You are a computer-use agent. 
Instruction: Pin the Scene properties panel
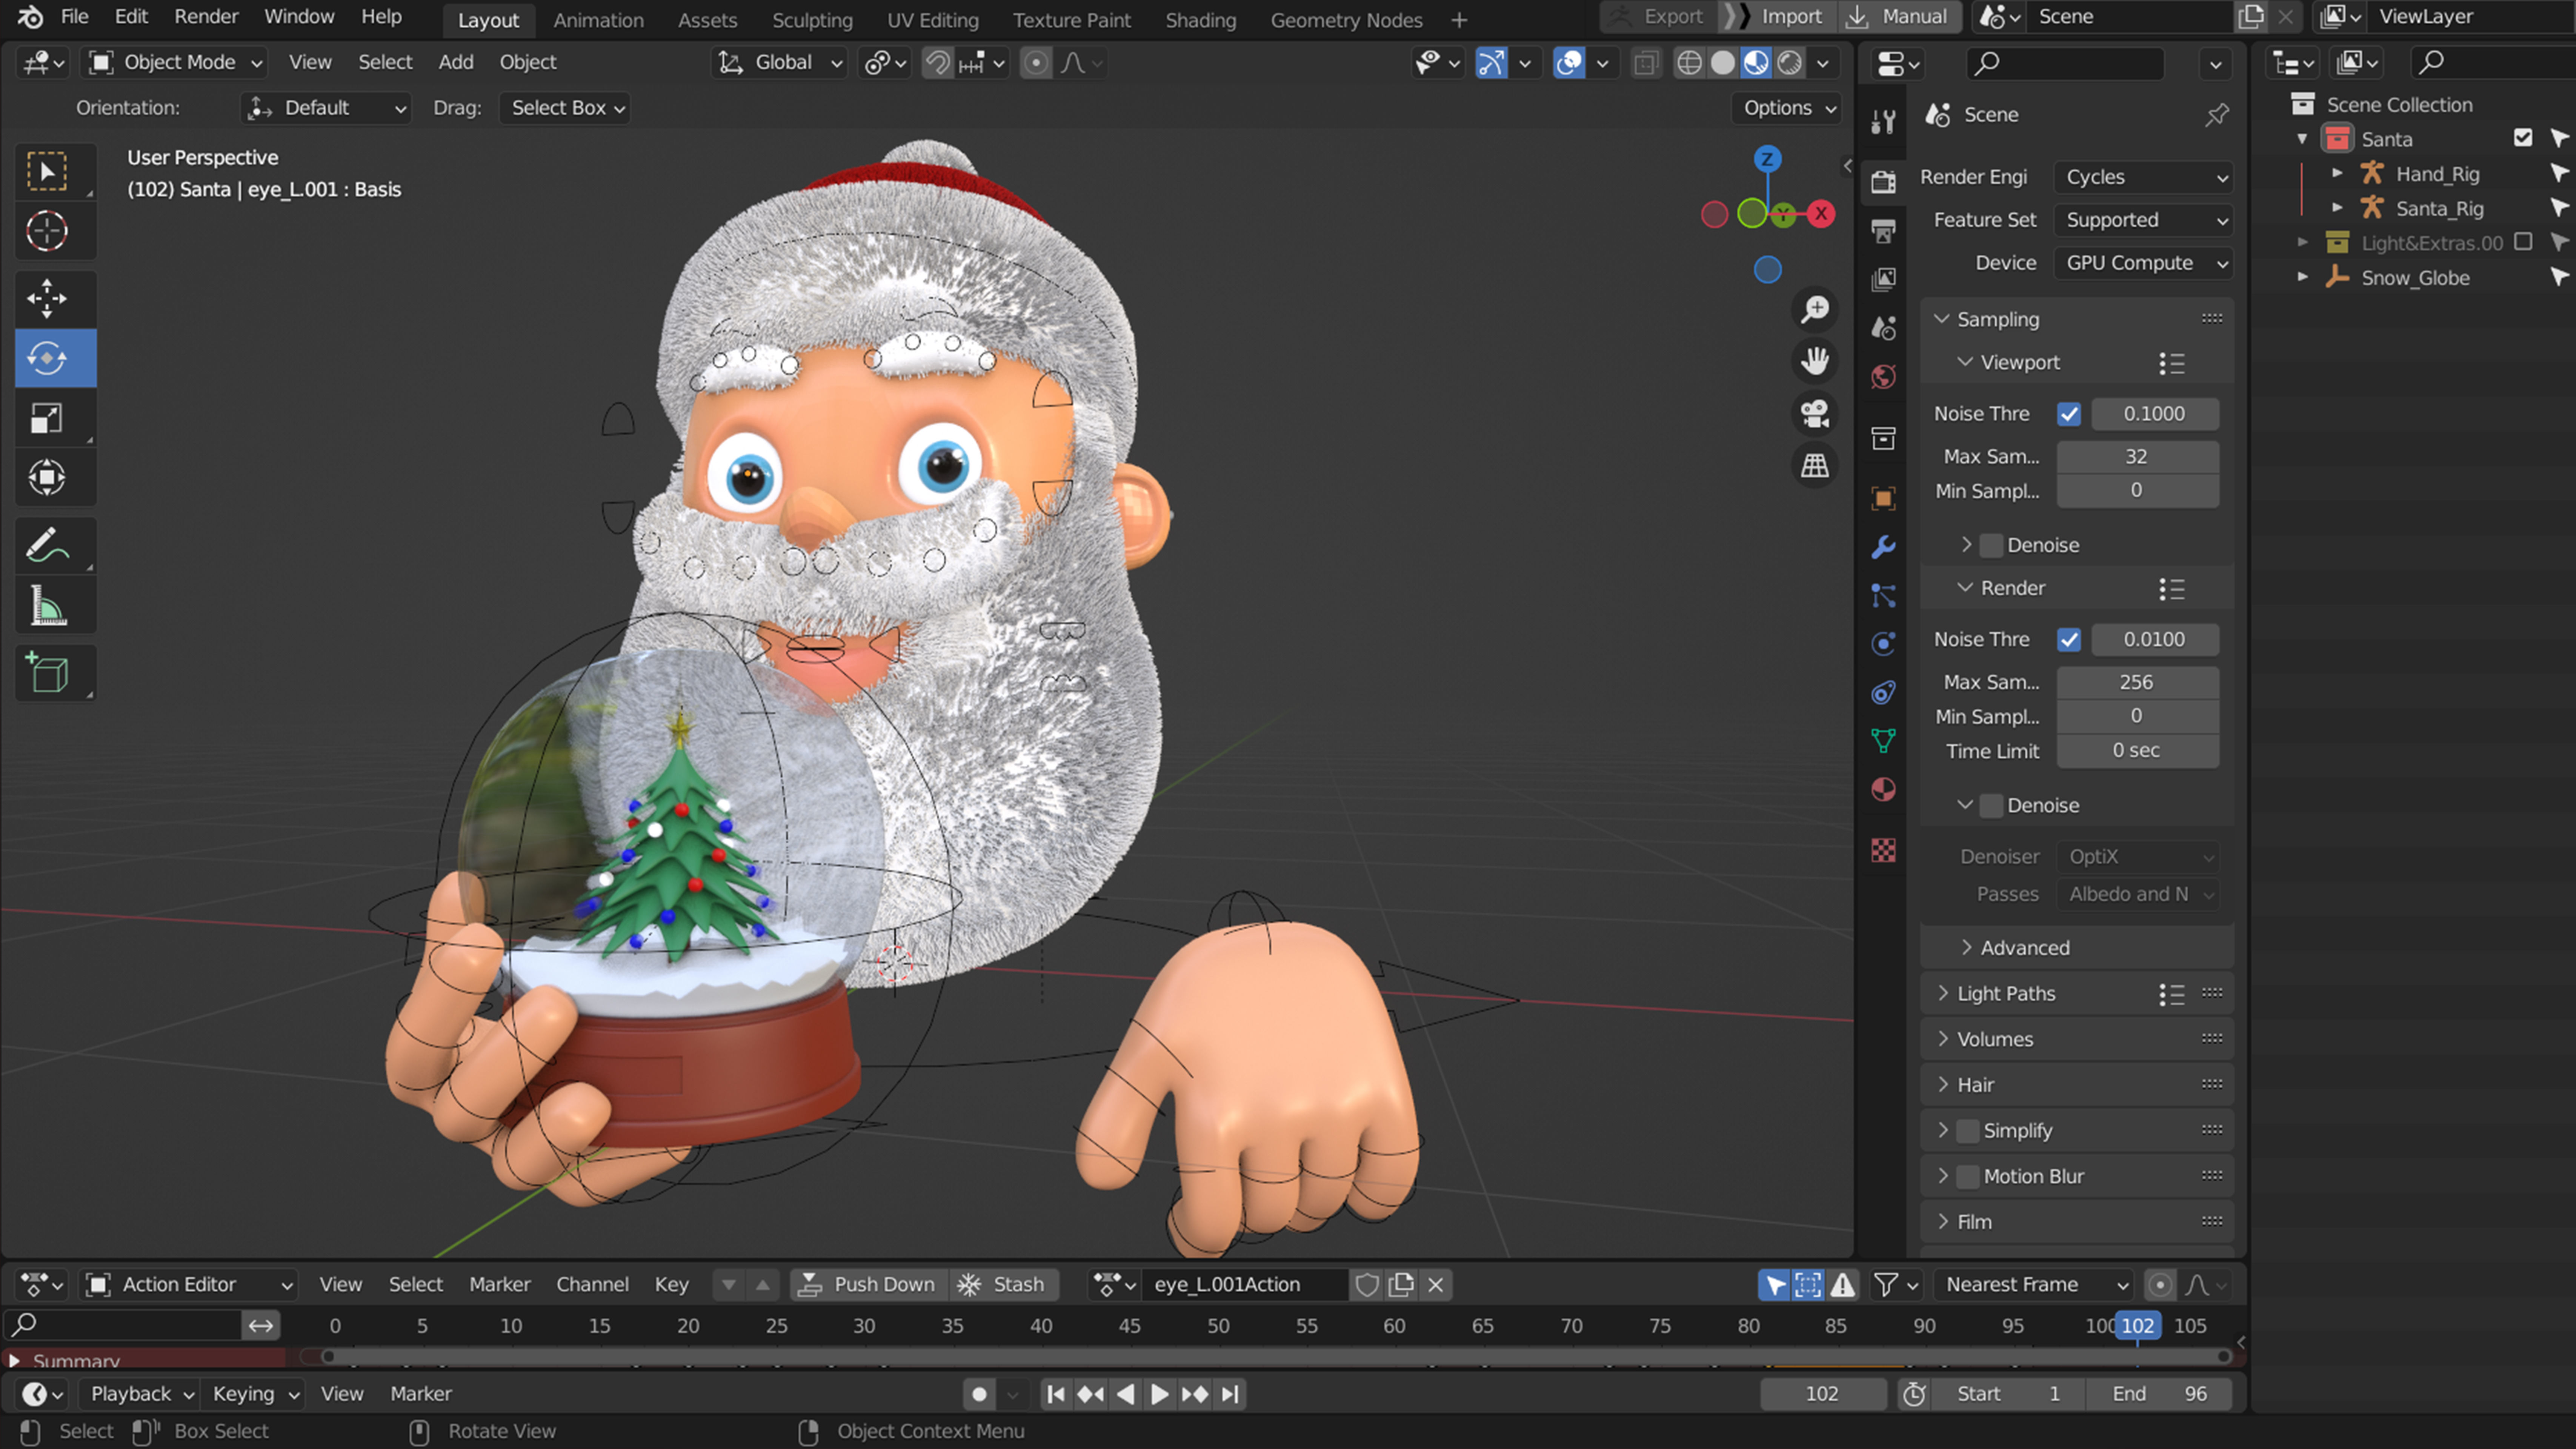pyautogui.click(x=2216, y=115)
